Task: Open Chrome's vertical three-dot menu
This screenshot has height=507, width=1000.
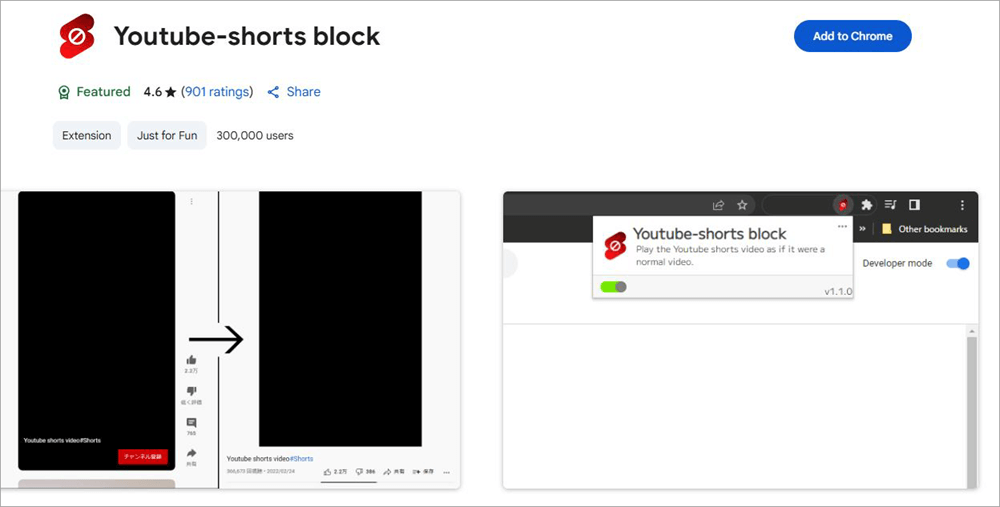Action: 962,205
